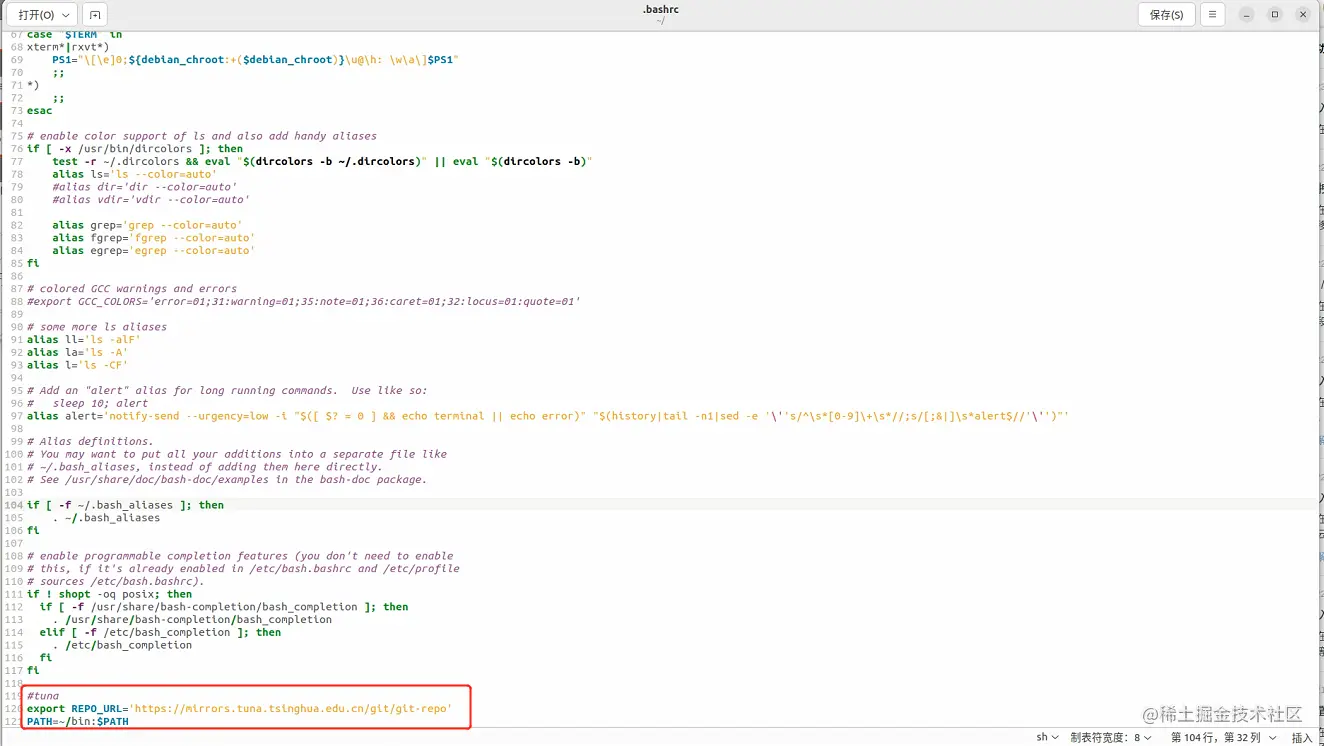Click the .bashrc title in header bar
Viewport: 1324px width, 746px height.
(x=661, y=10)
